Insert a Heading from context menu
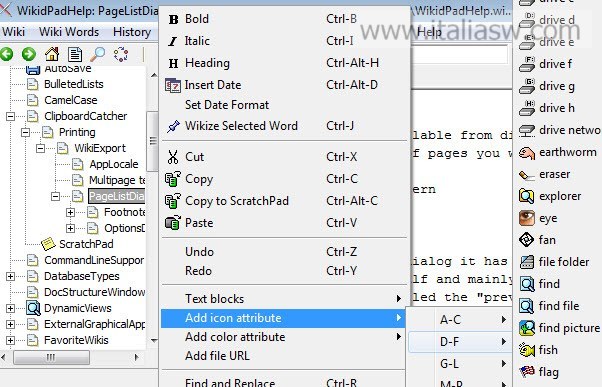 [x=284, y=63]
